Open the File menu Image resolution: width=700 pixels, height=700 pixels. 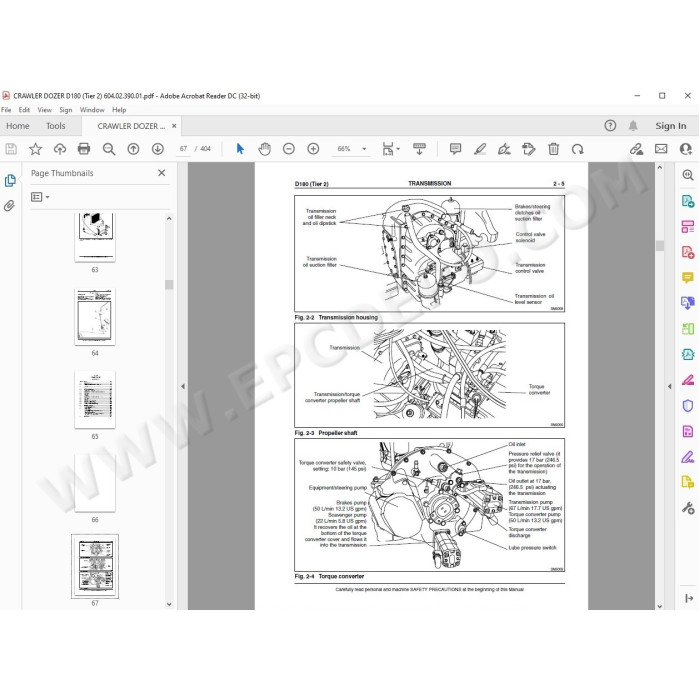tap(6, 110)
